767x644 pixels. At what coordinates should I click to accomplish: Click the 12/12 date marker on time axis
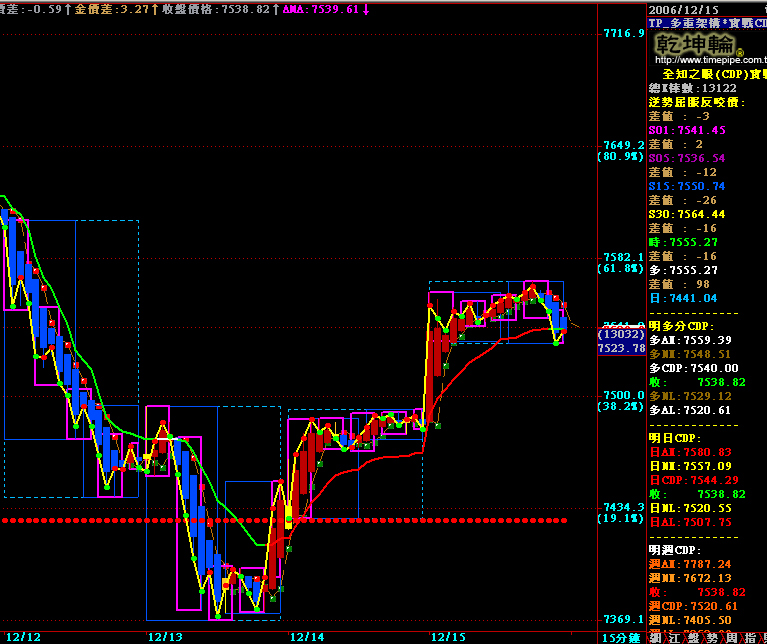(25, 636)
